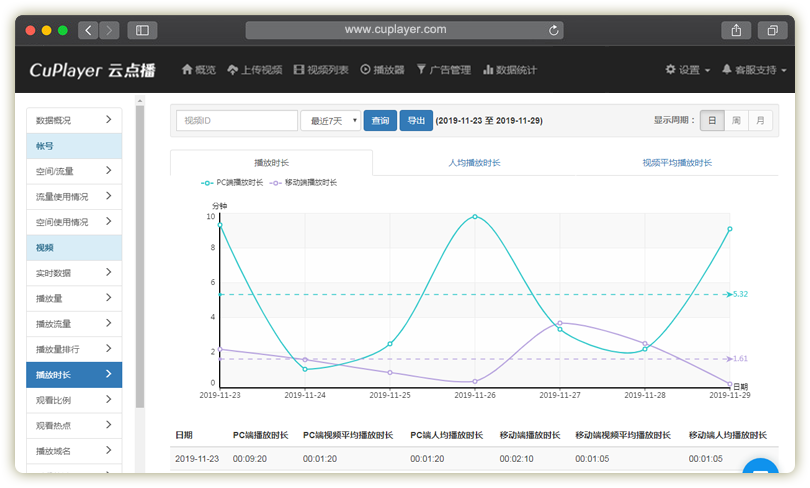Click the blue chat bubble icon
The width and height of the screenshot is (810, 488).
[x=760, y=474]
